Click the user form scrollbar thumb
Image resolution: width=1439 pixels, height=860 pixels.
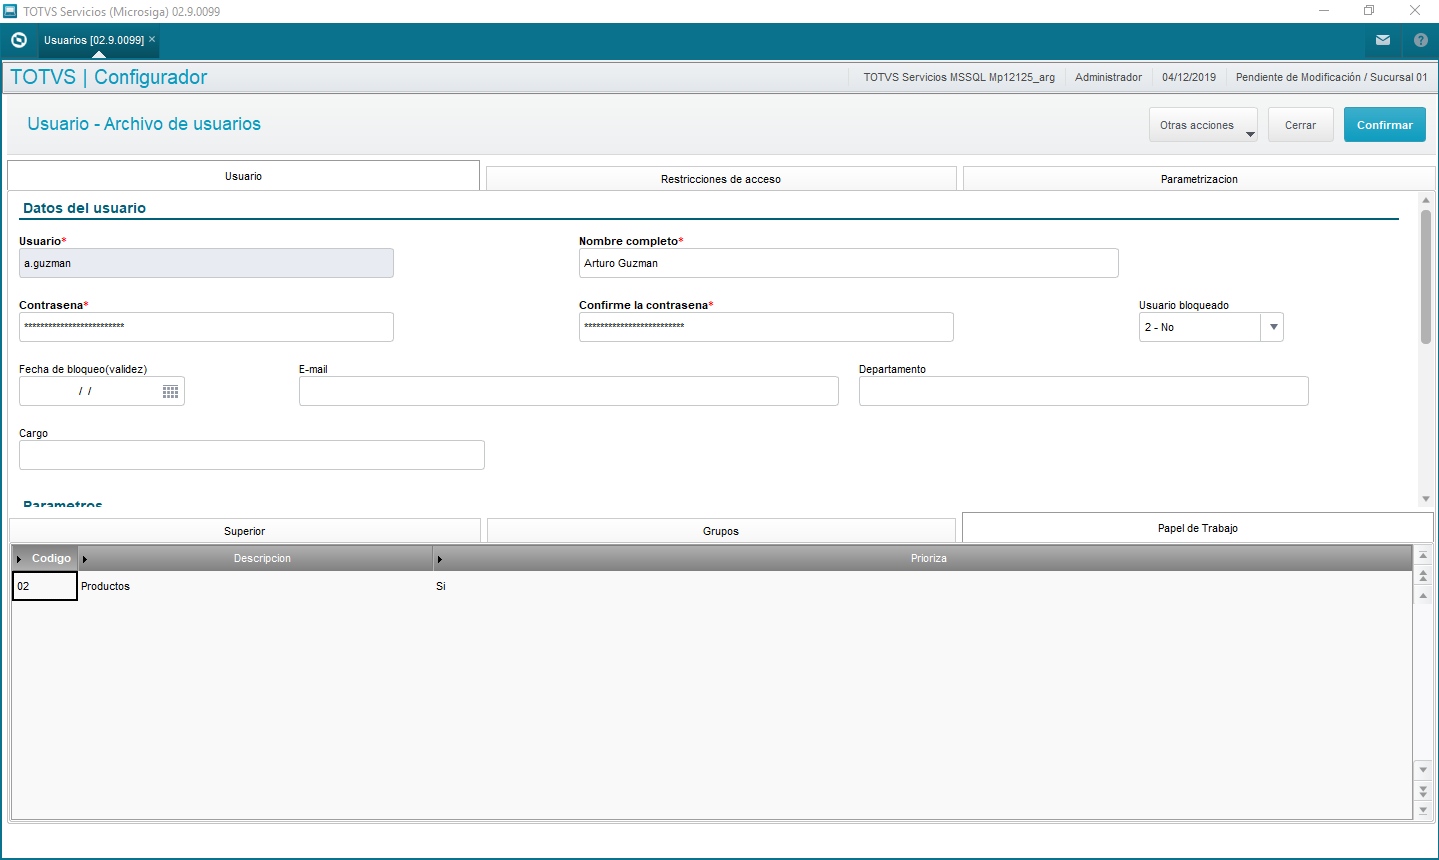coord(1426,277)
